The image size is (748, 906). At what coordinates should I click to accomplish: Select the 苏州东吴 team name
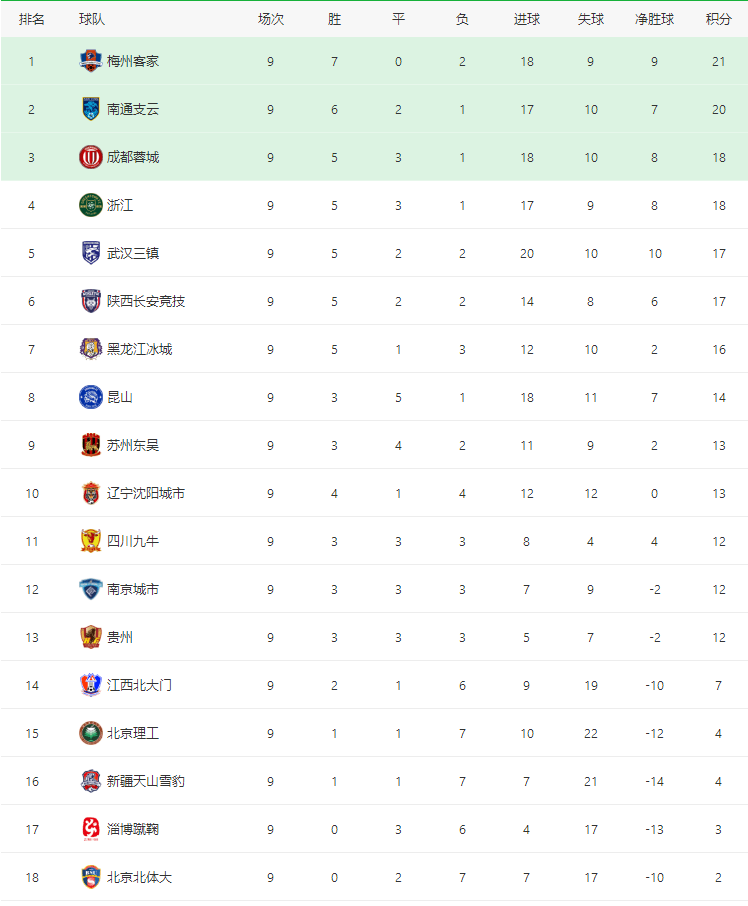[x=133, y=445]
